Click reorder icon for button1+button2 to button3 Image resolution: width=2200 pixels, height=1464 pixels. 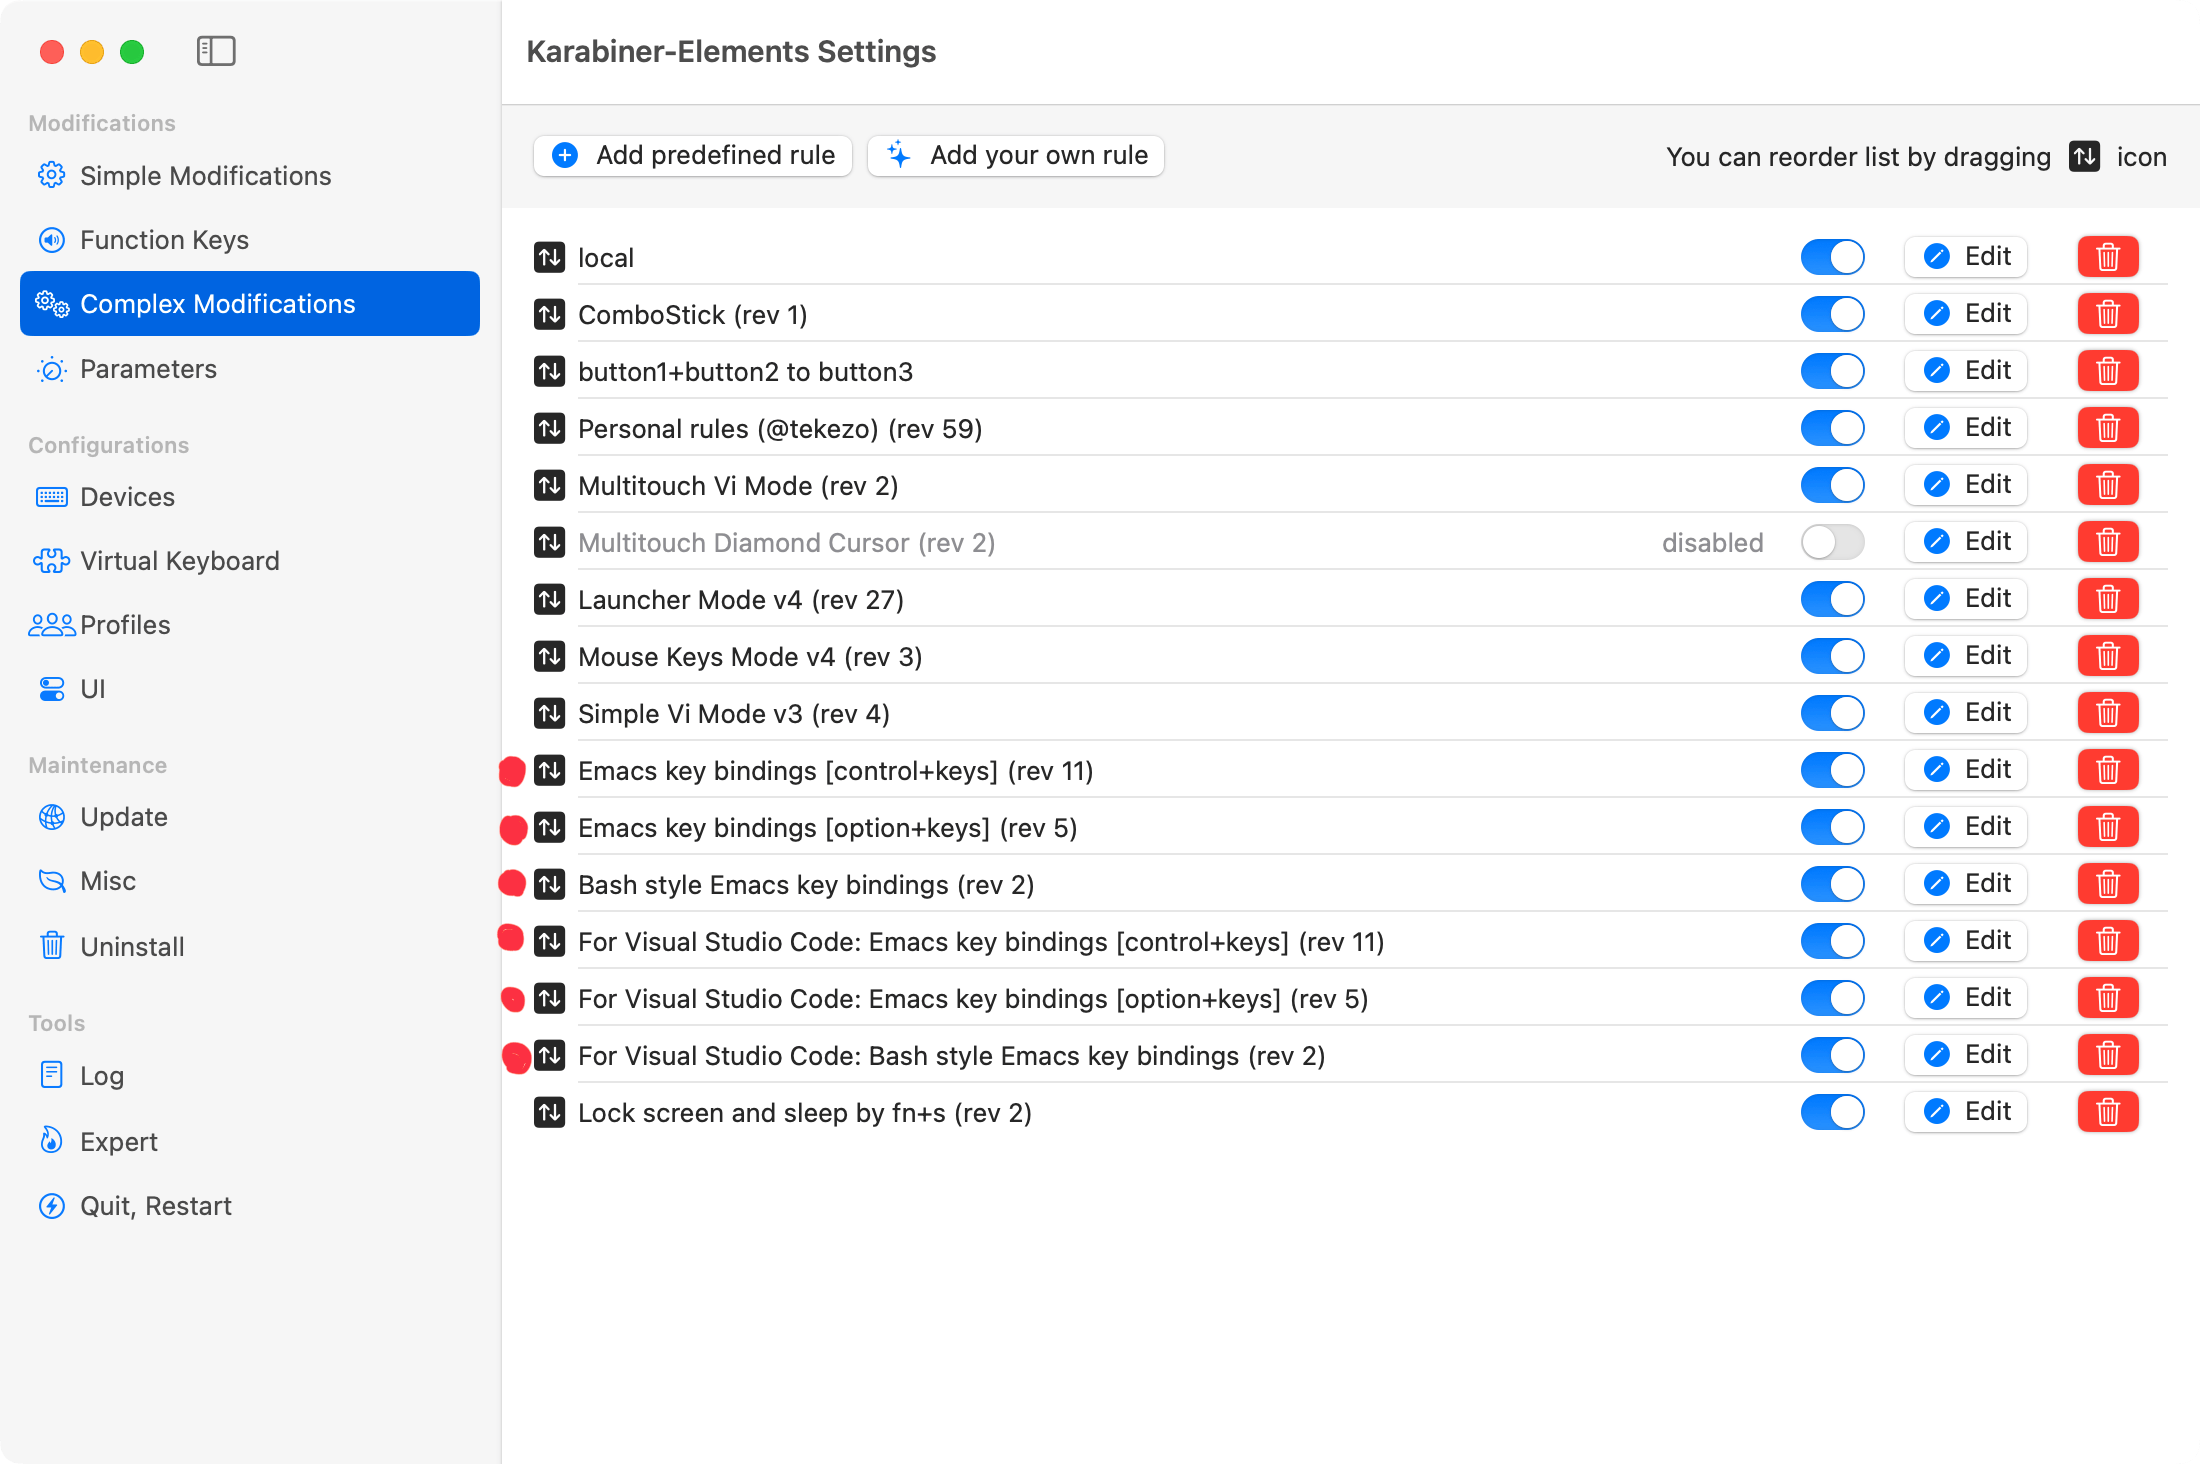pyautogui.click(x=549, y=371)
